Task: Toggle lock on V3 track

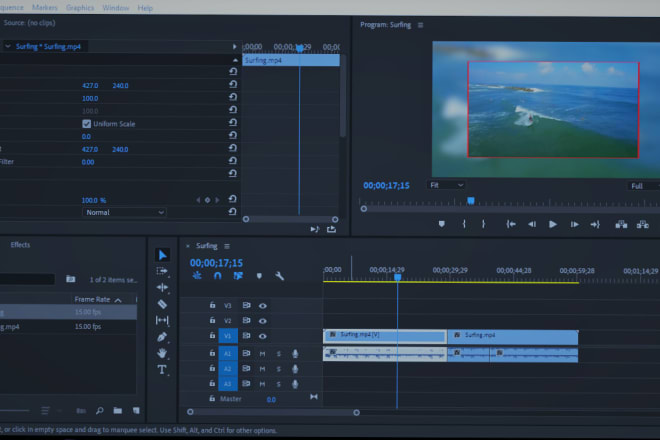Action: (213, 305)
